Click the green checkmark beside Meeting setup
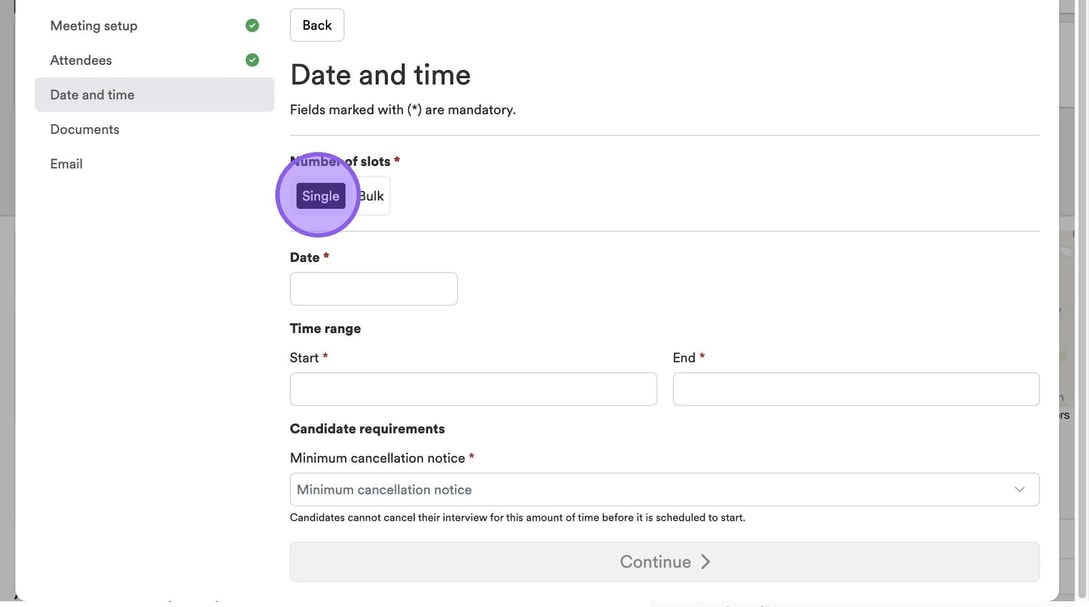The width and height of the screenshot is (1089, 607). (x=252, y=26)
